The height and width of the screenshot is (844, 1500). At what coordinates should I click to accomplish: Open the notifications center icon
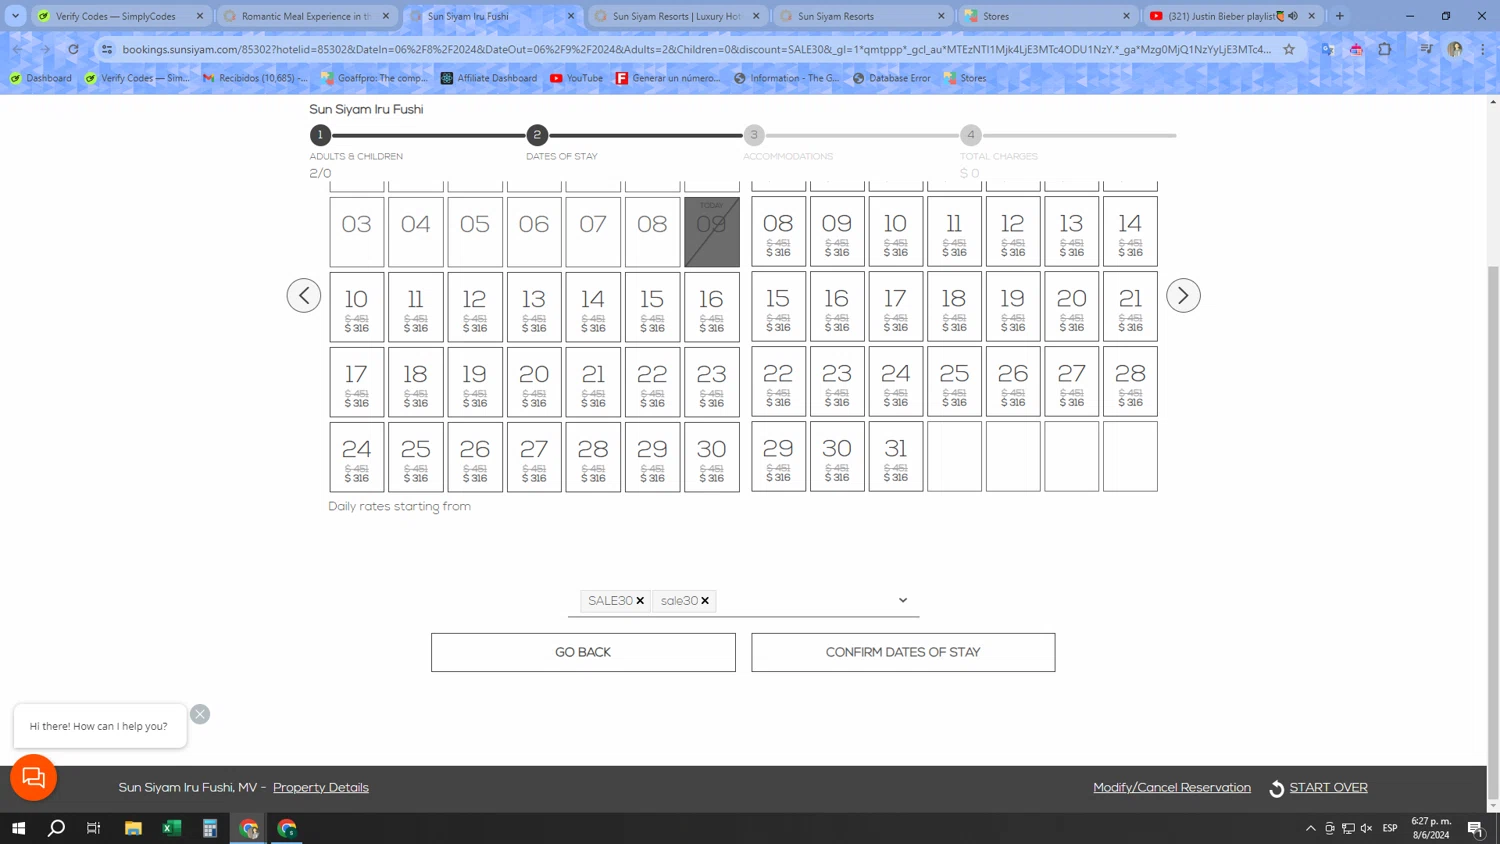click(x=1475, y=828)
